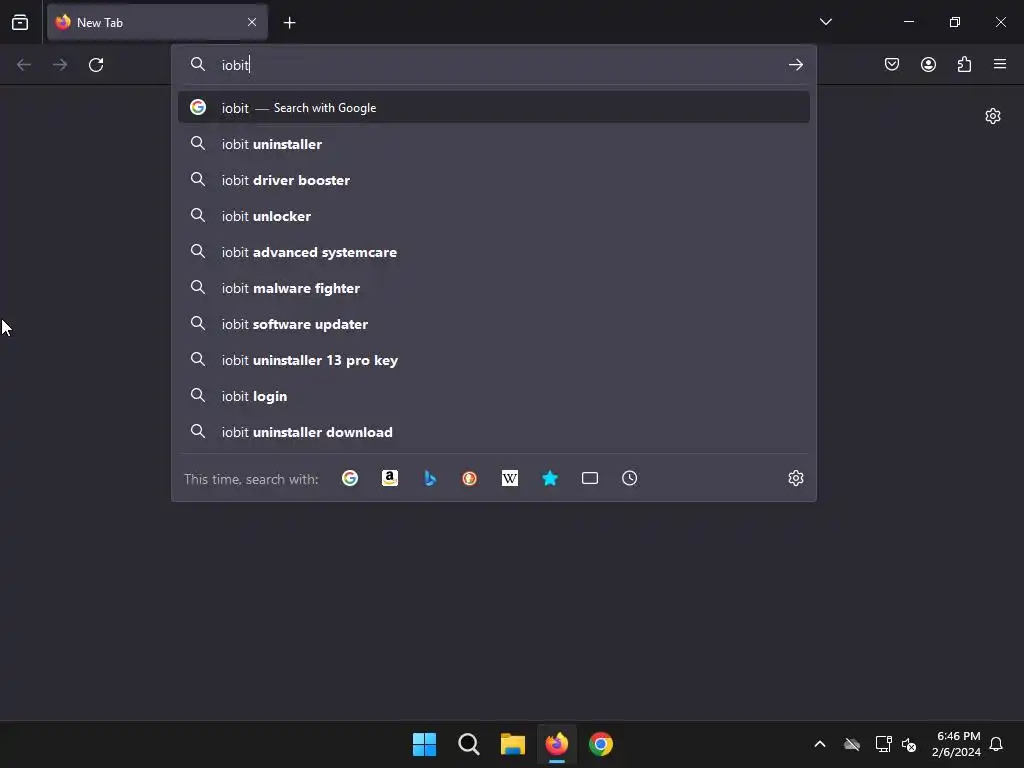Screen dimensions: 1024x768
Task: Go back one page
Action: coord(24,65)
